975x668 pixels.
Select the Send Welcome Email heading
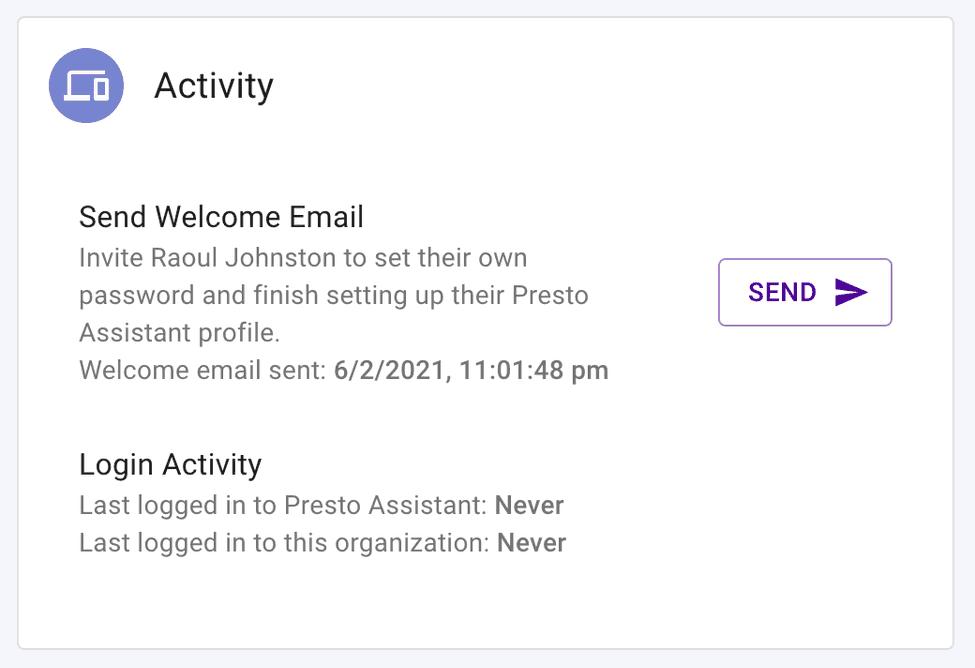(221, 216)
